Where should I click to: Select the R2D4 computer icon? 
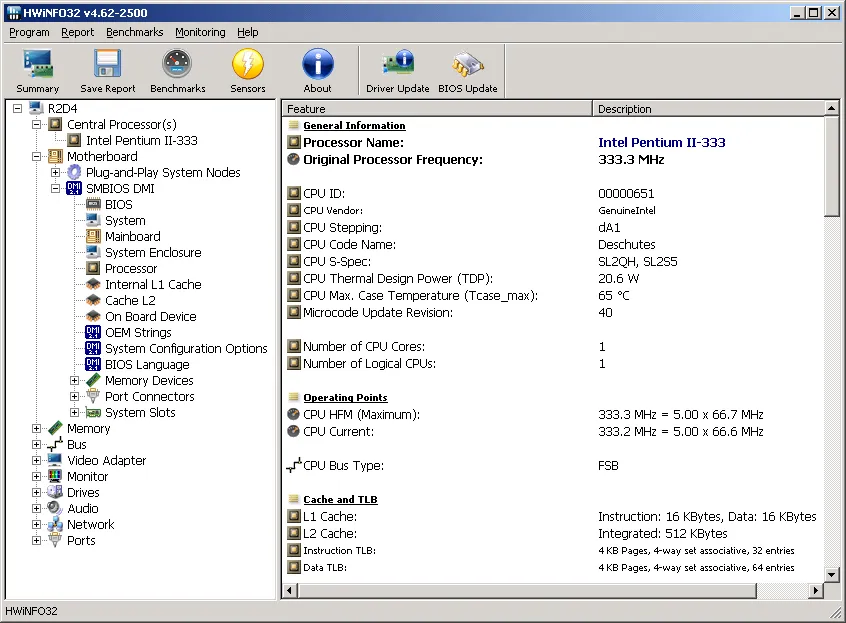pos(36,108)
